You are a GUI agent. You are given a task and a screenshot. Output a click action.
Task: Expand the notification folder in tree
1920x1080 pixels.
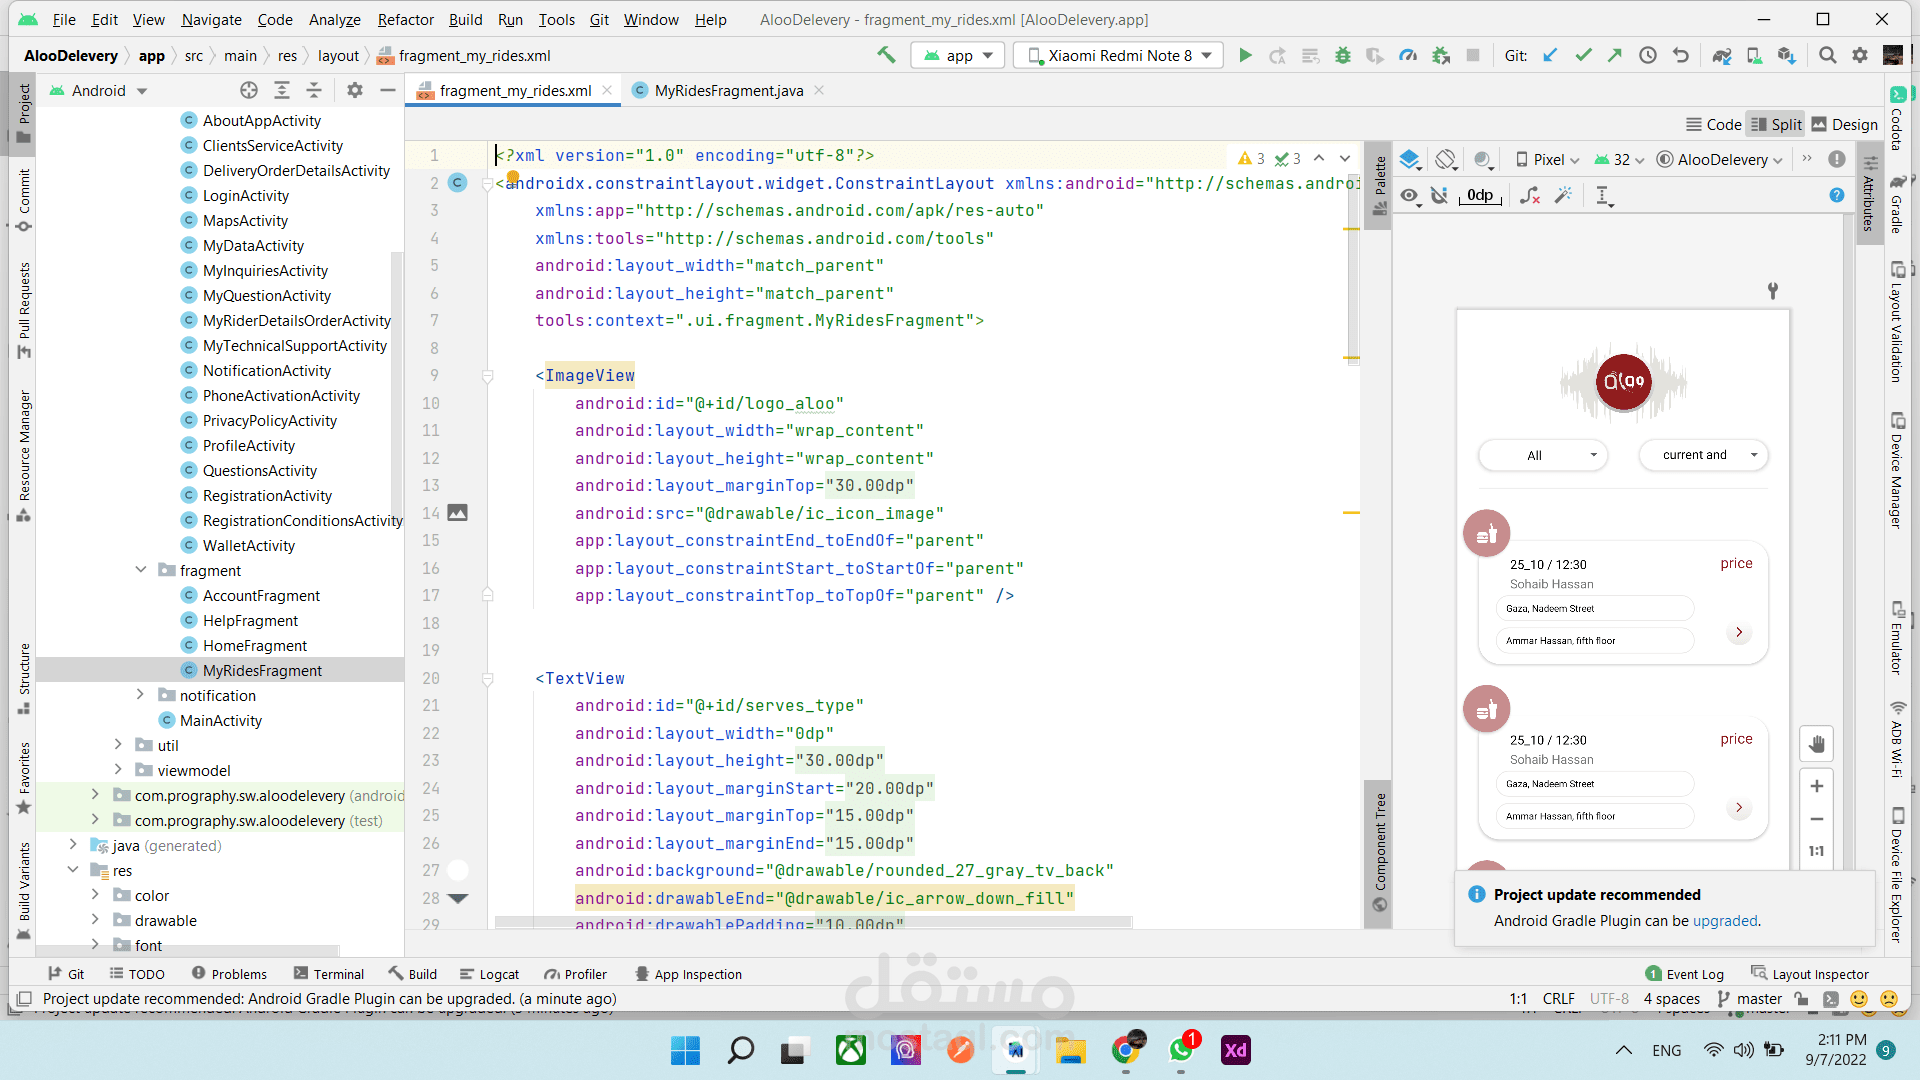pos(140,695)
